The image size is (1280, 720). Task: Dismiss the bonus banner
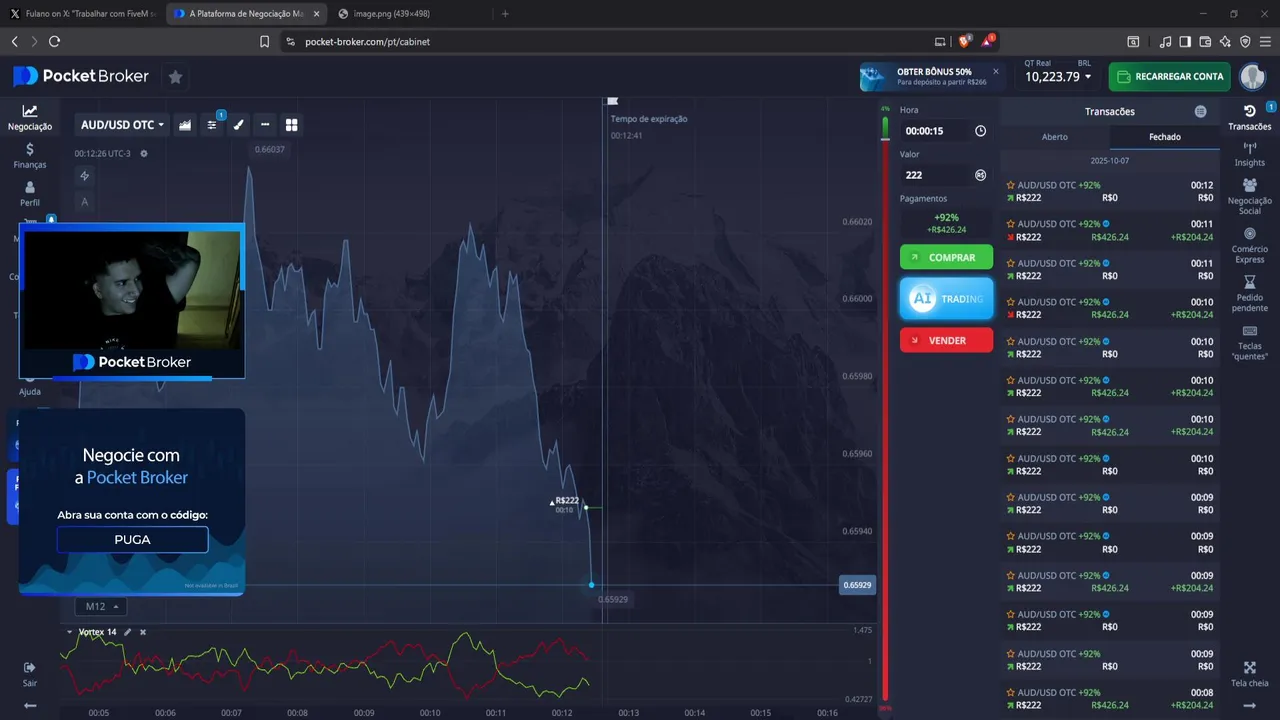[x=996, y=71]
